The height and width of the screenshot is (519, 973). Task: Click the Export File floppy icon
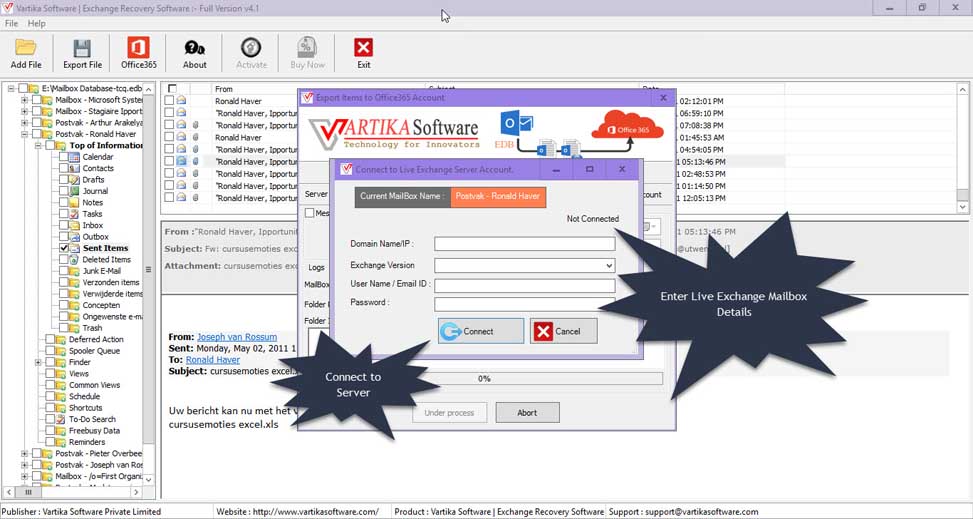pos(82,48)
